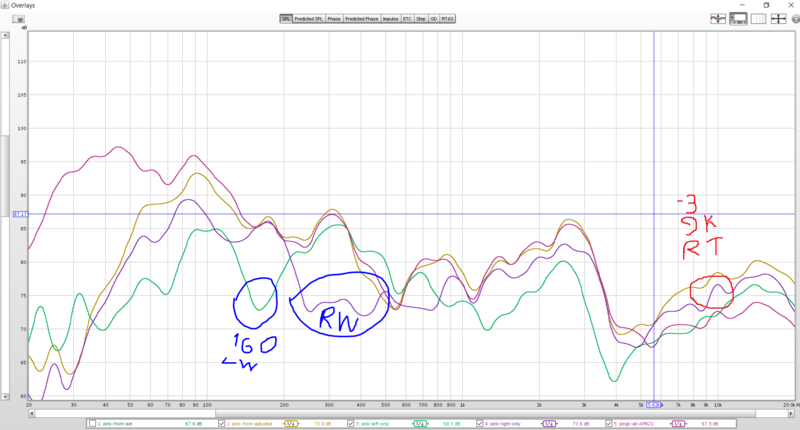Screen dimensions: 800x430
Task: Open the RT60 overlay button
Action: tap(447, 19)
